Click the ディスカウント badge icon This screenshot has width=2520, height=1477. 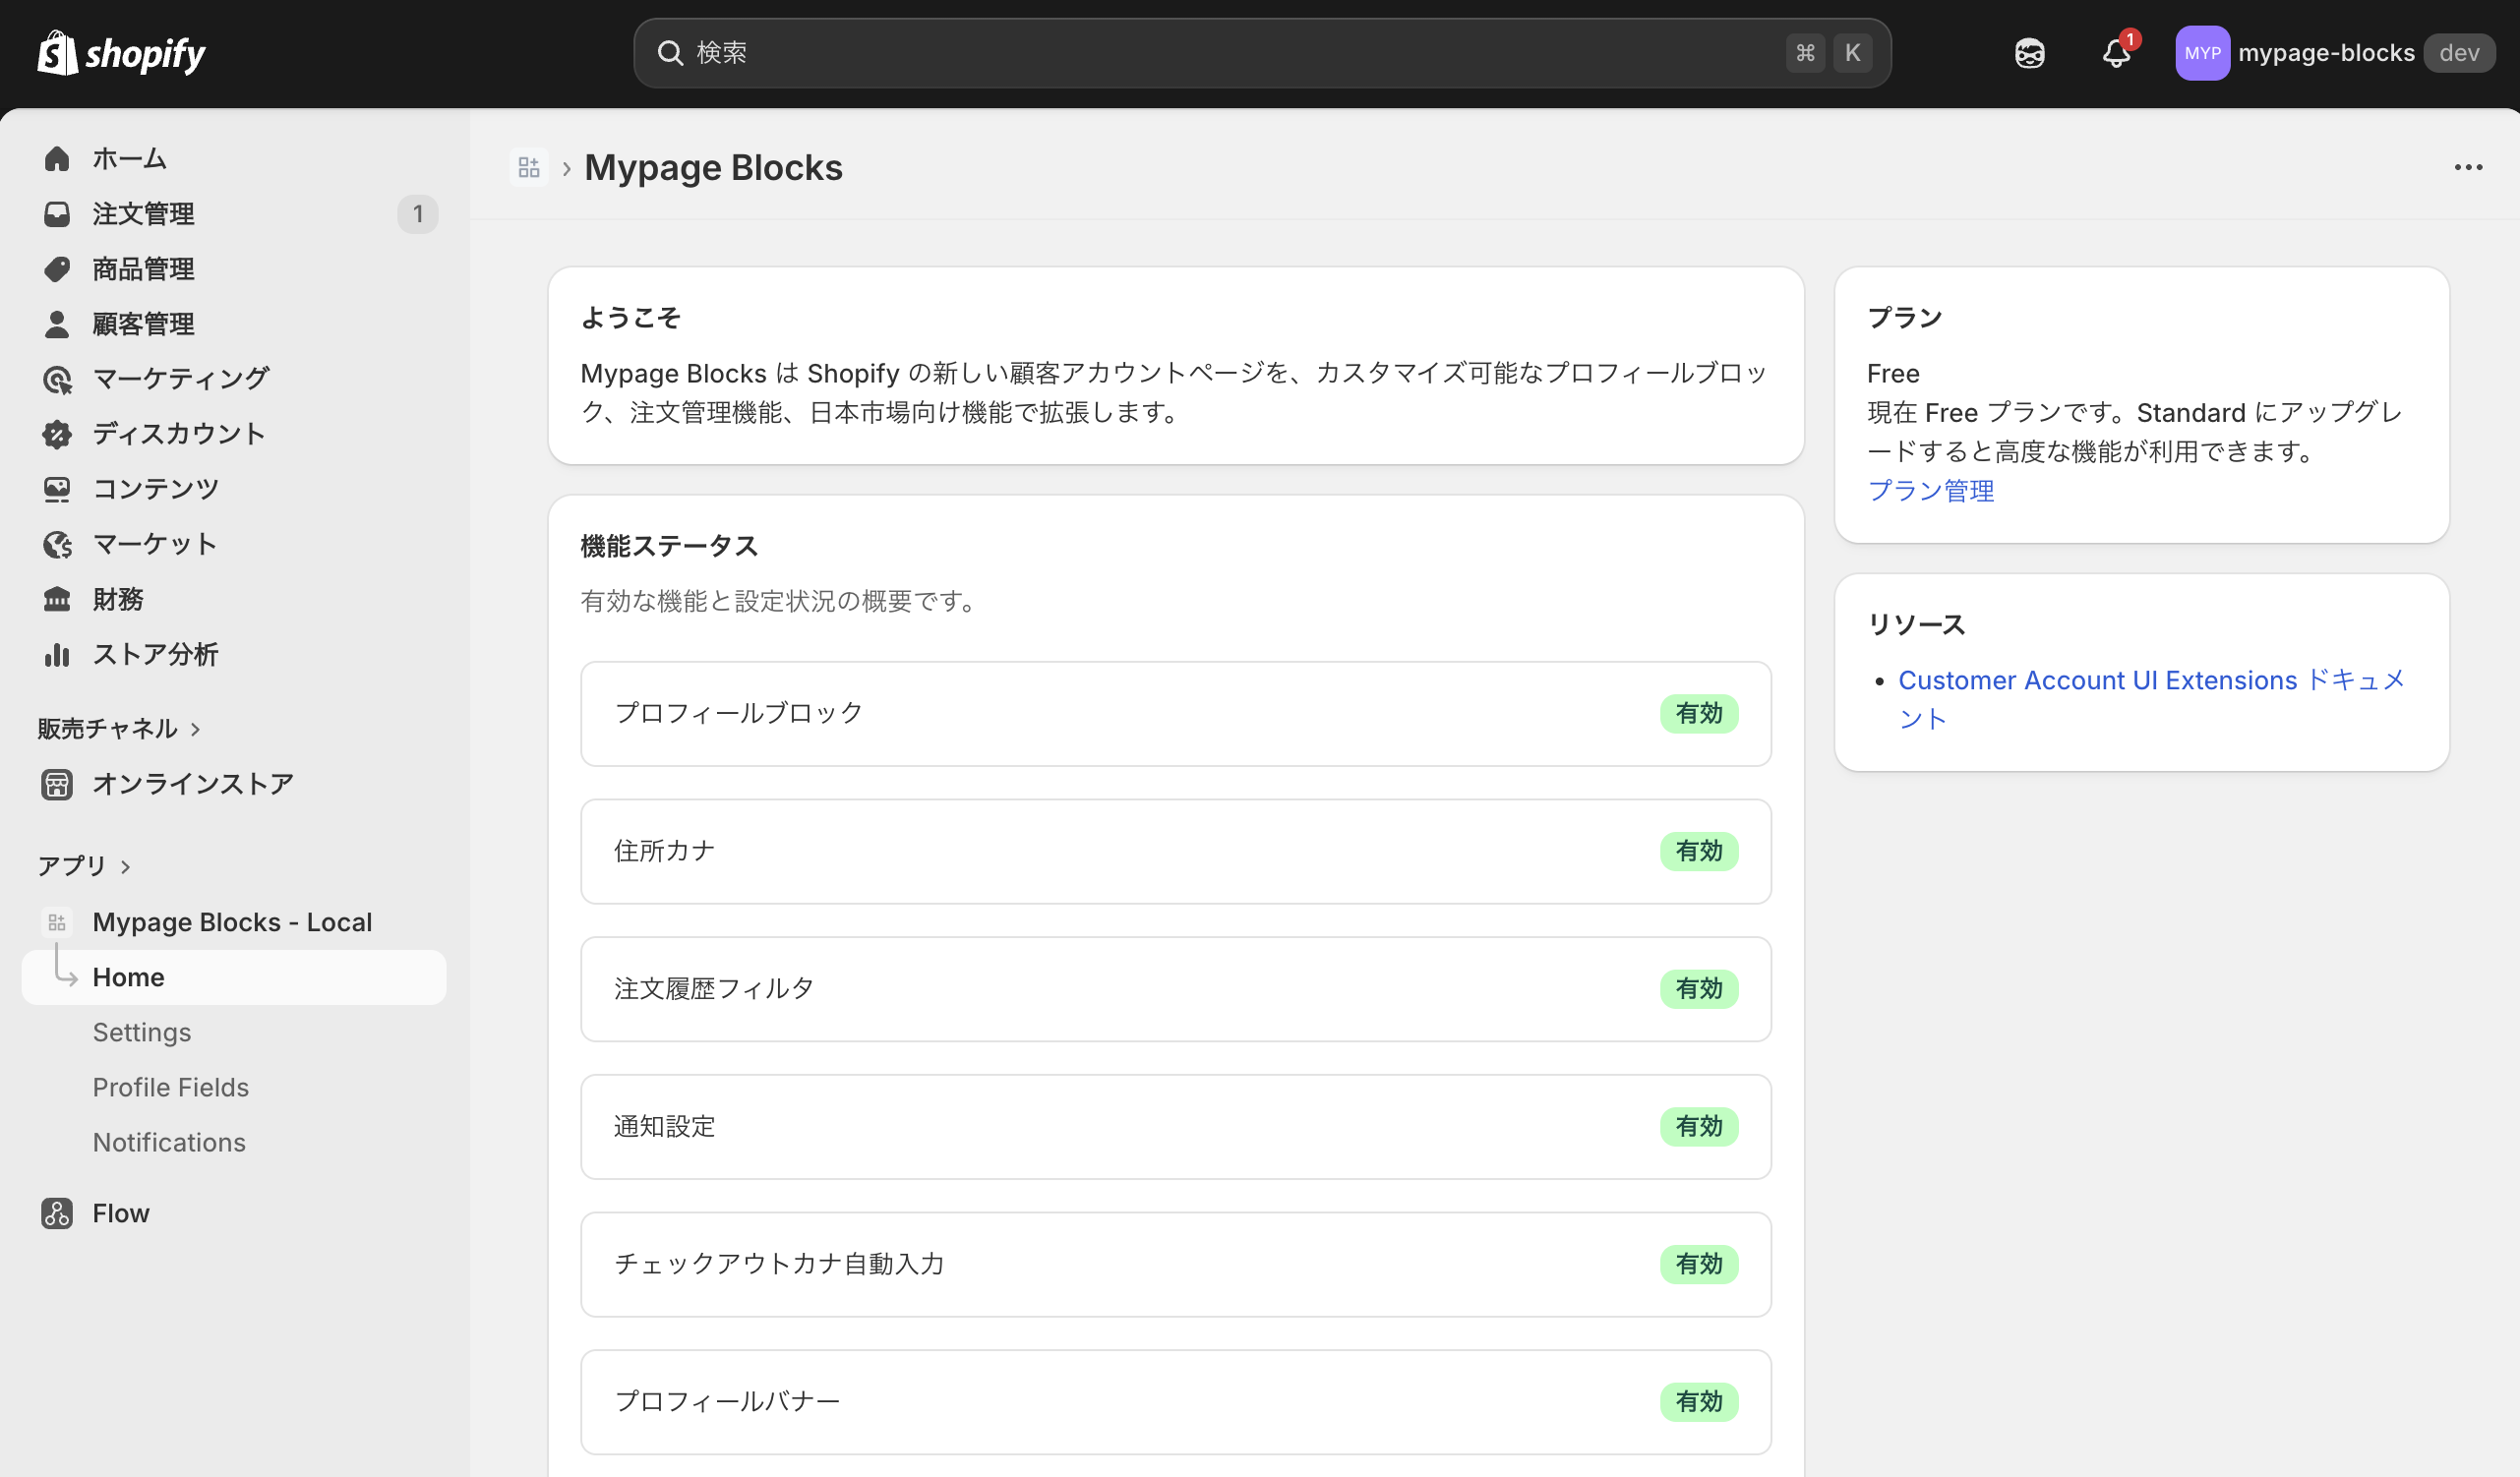pos(57,434)
